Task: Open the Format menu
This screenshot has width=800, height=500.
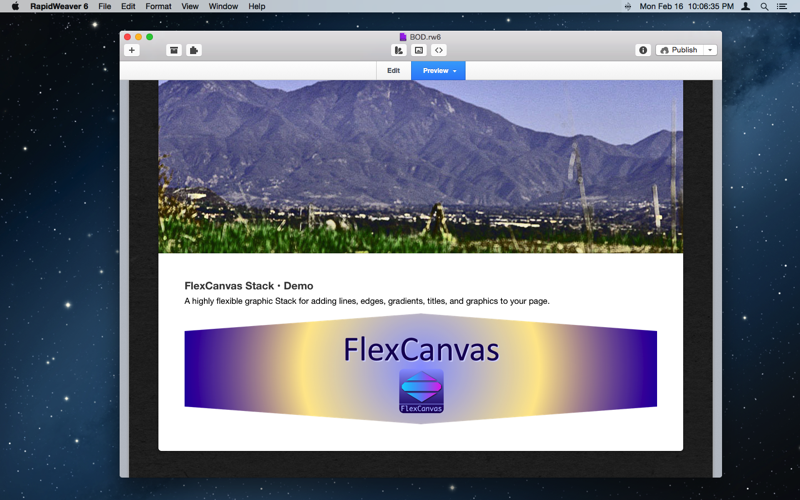Action: tap(158, 6)
